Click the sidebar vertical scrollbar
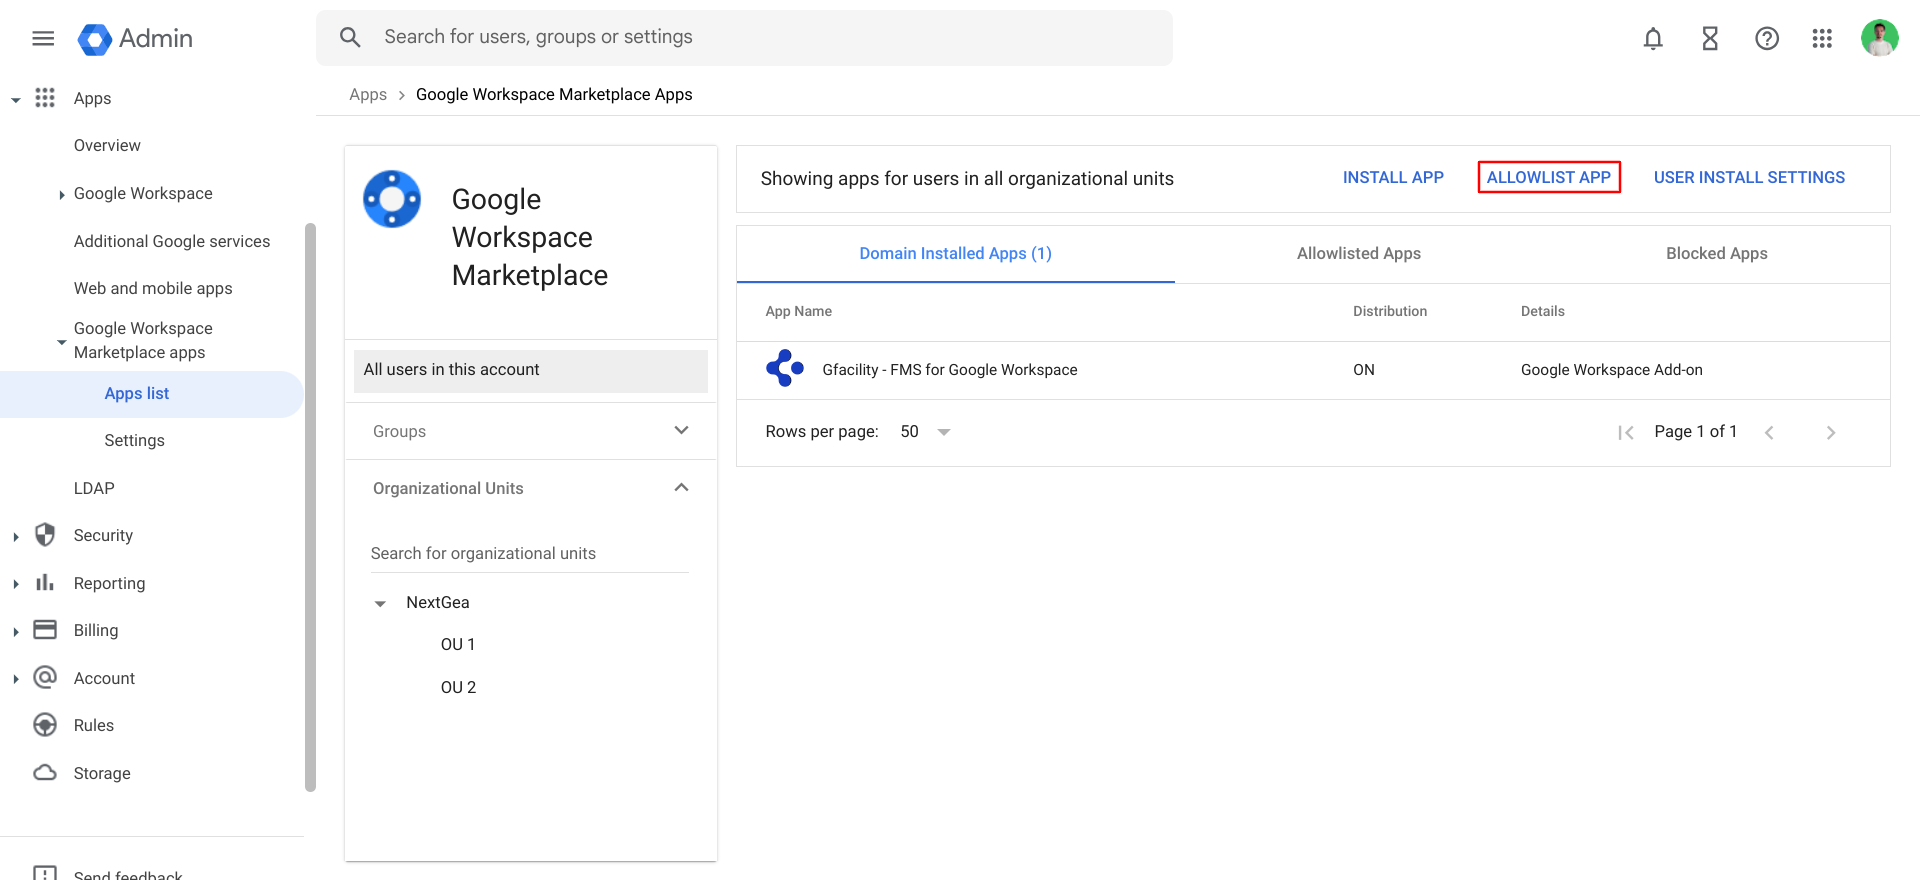The height and width of the screenshot is (880, 1920). [310, 507]
